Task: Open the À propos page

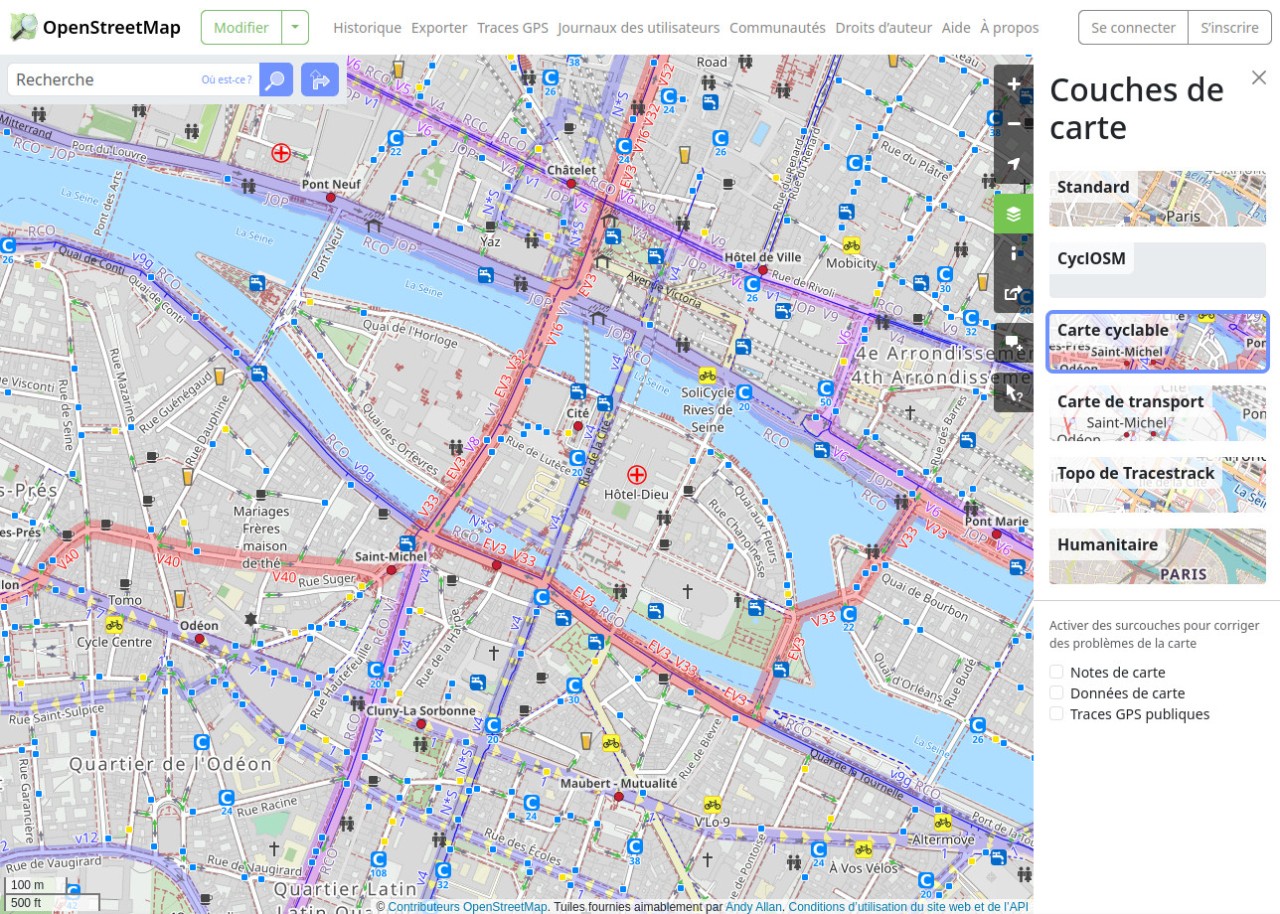Action: [1009, 28]
